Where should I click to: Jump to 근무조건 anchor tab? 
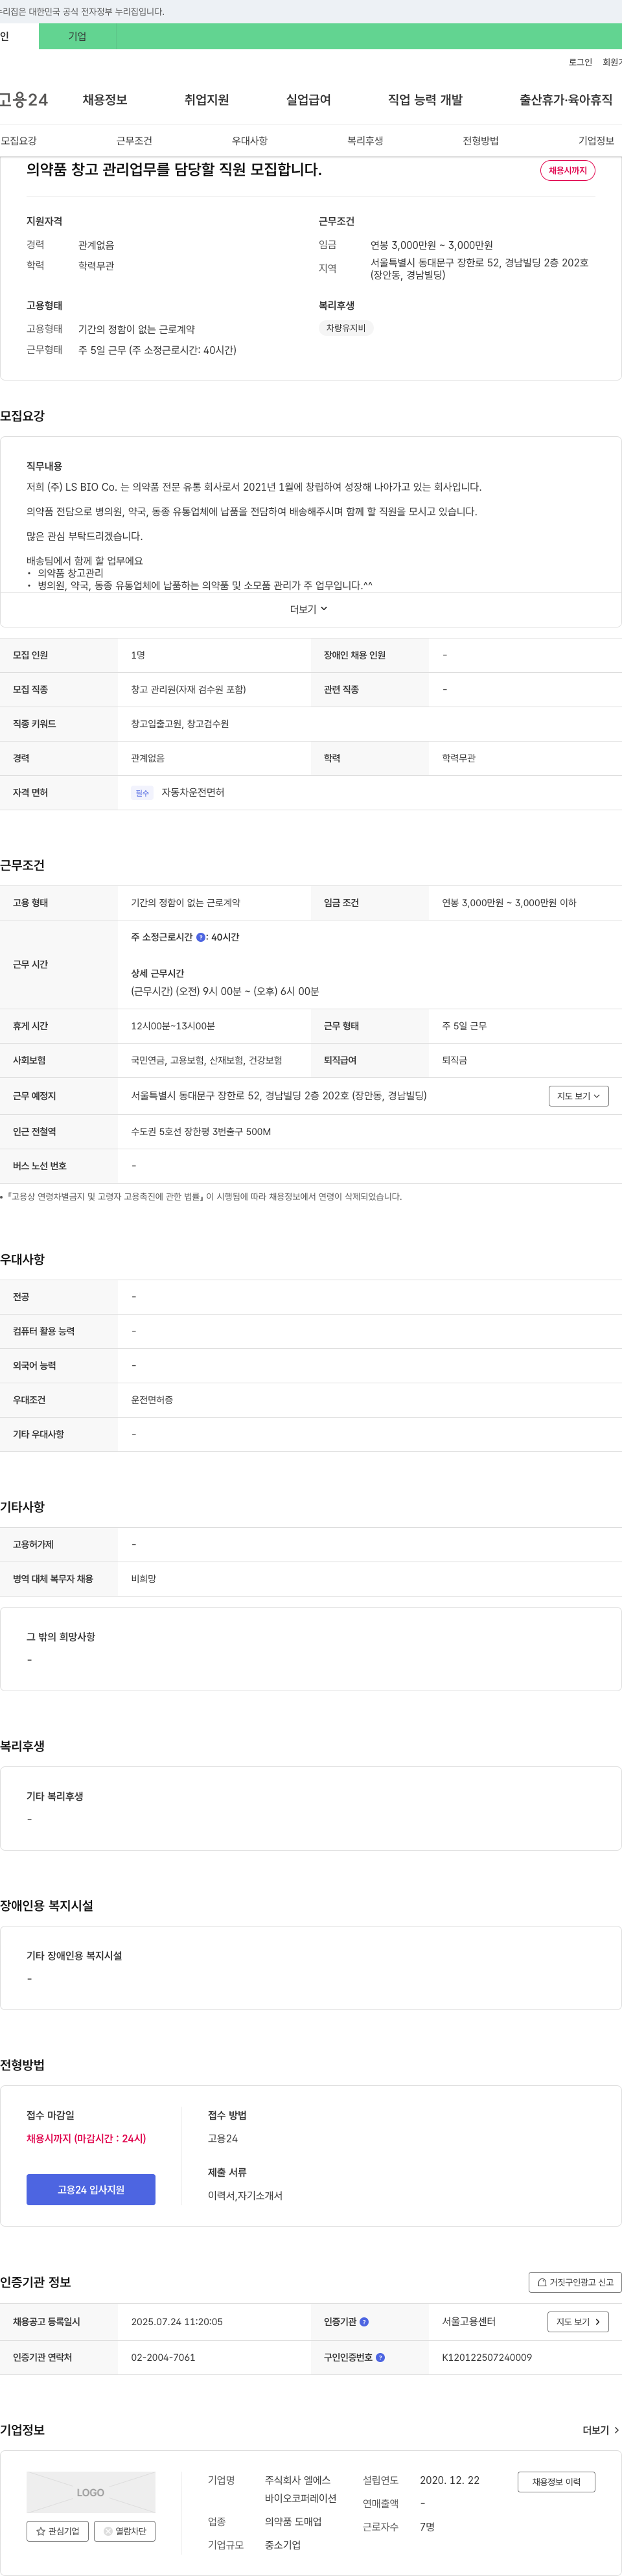pos(134,141)
